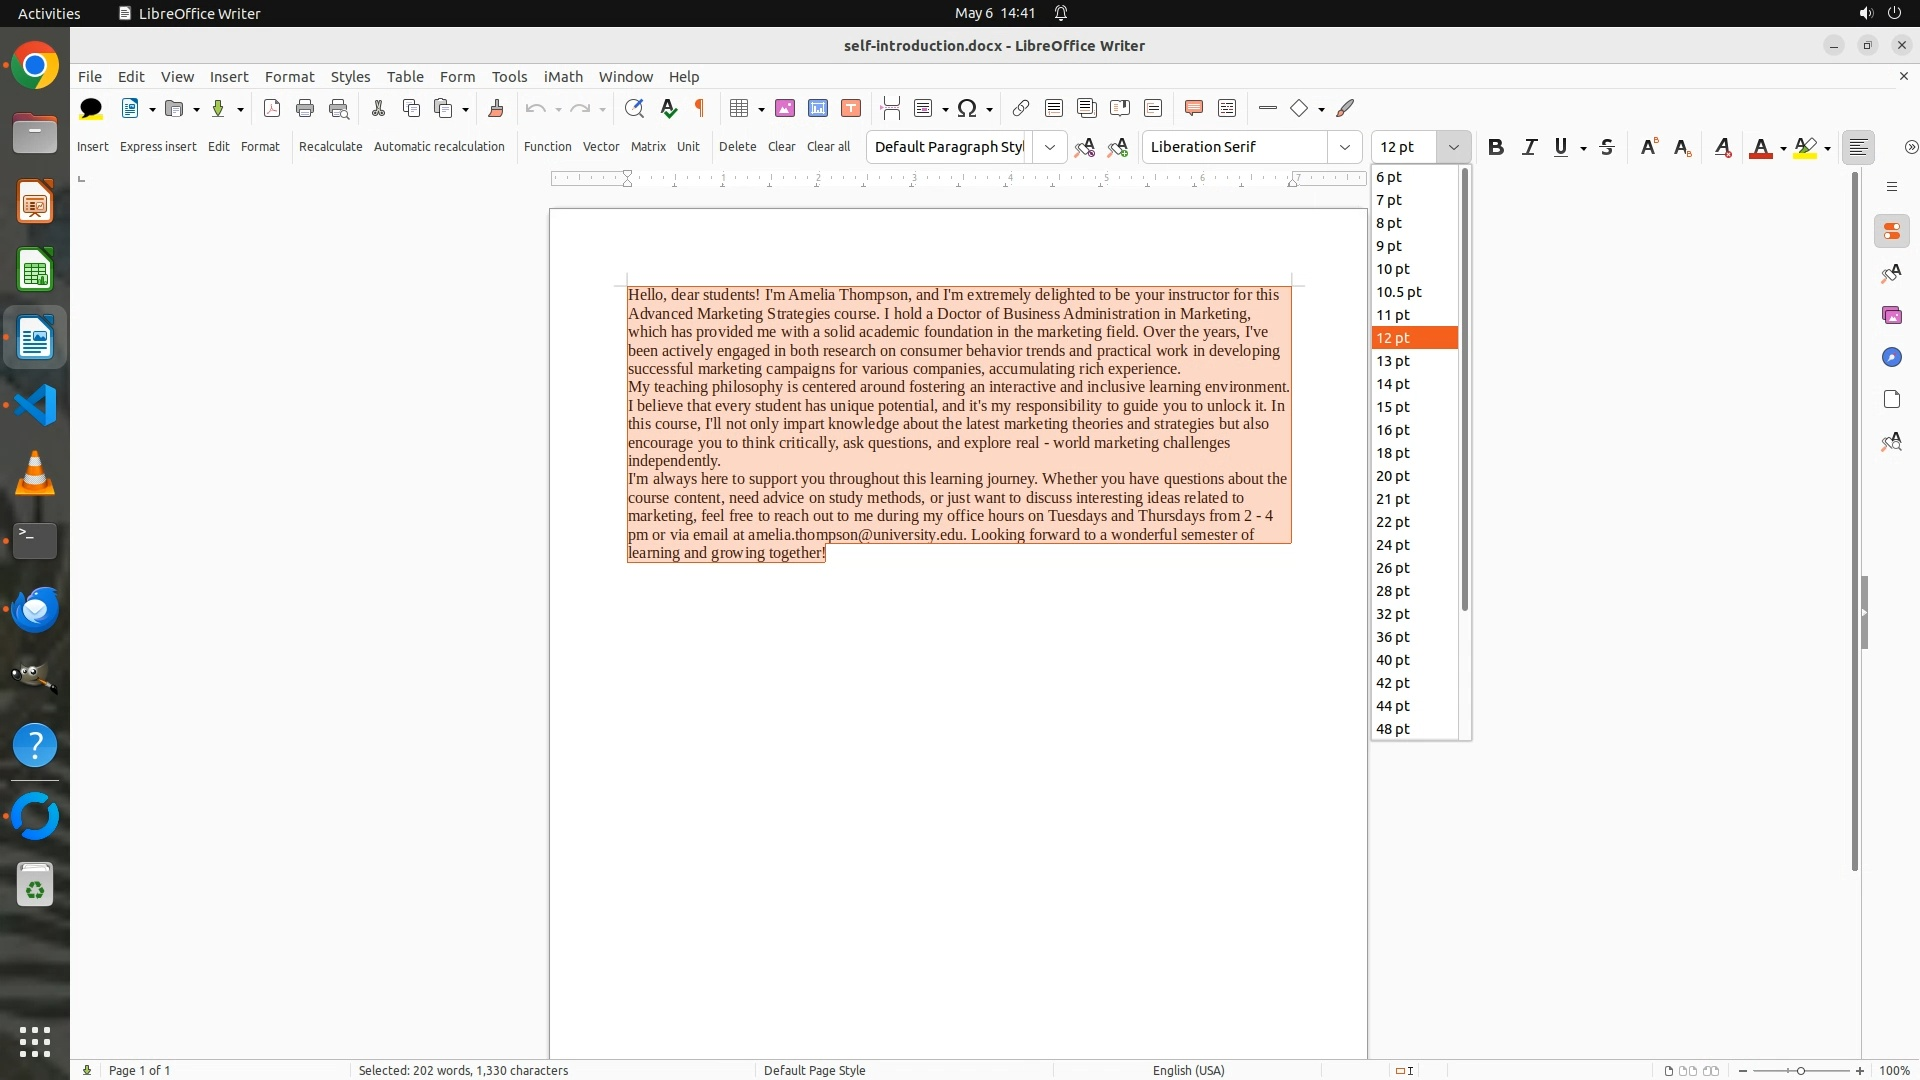
Task: Open the Default Paragraph Style dropdown arrow
Action: click(1049, 147)
